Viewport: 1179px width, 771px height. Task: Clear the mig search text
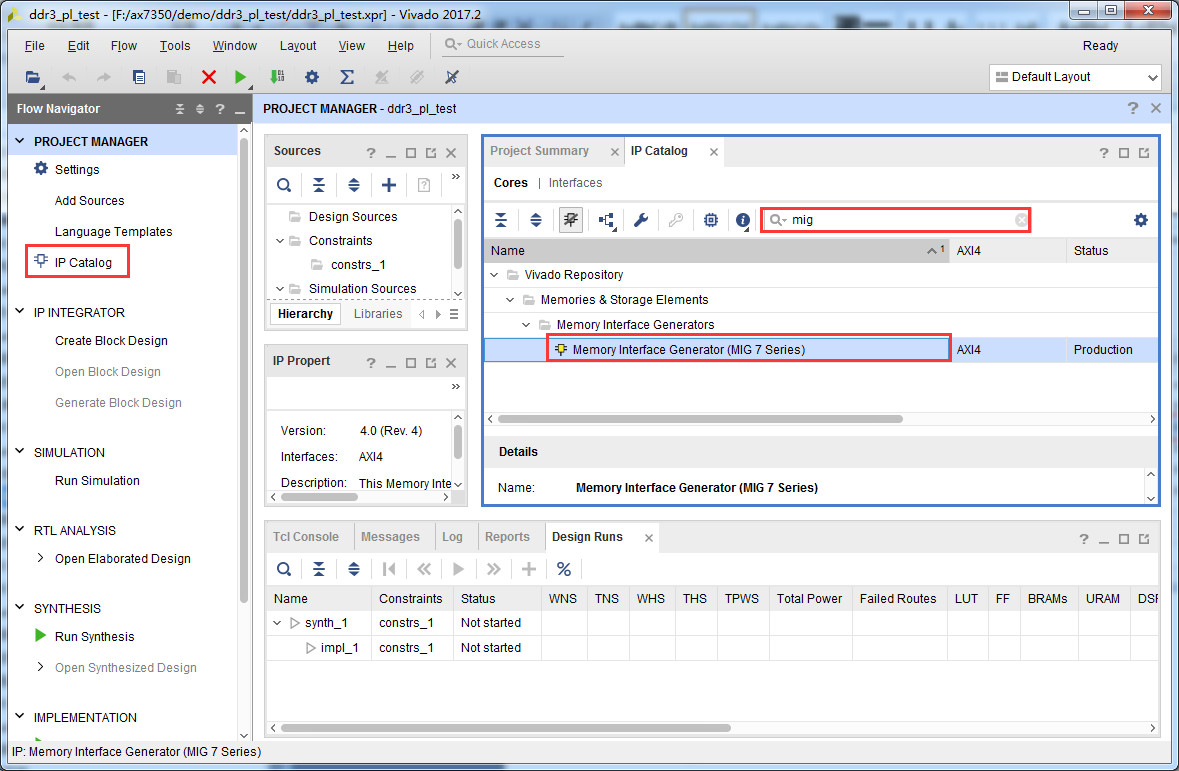click(1021, 220)
